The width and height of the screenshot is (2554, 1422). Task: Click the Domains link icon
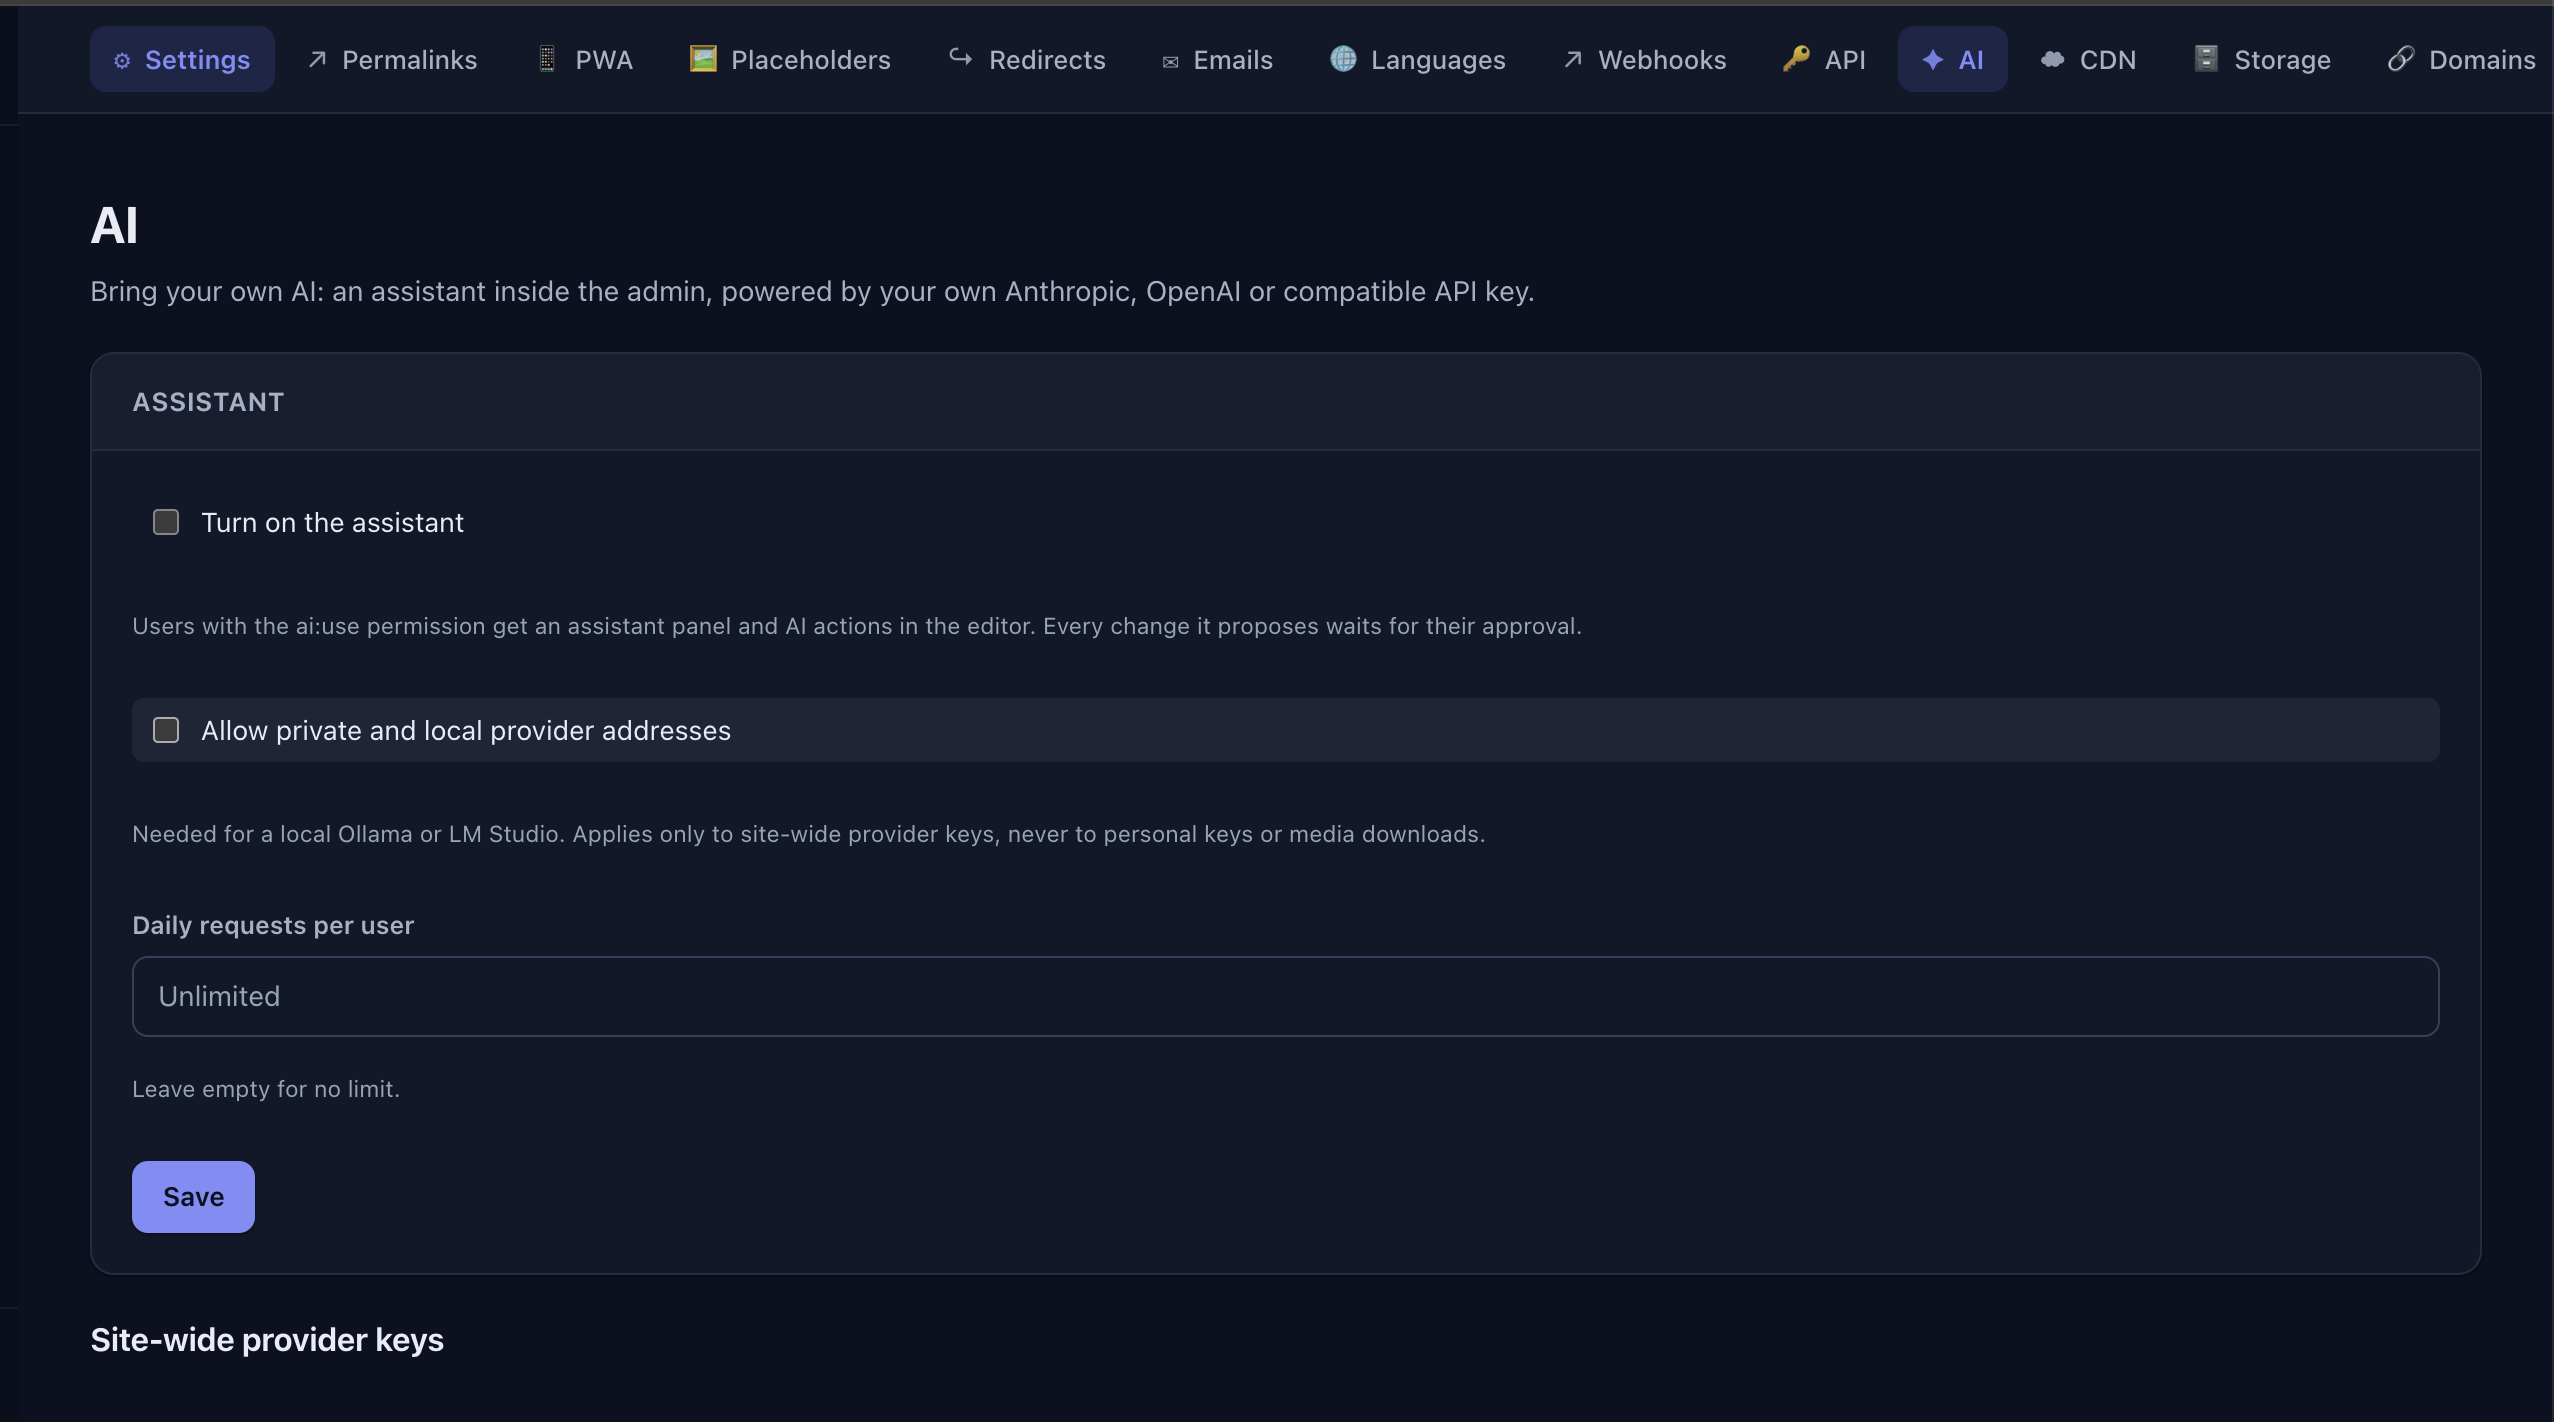[2401, 59]
